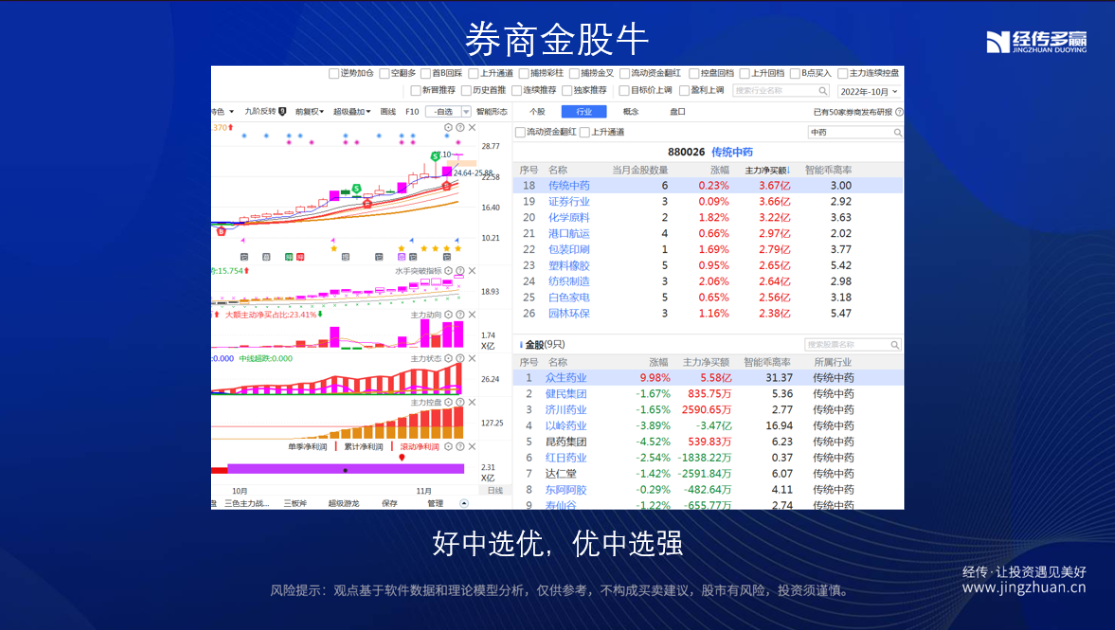This screenshot has height=630, width=1115.
Task: Close the 净利润 indicator panel
Action: point(472,447)
